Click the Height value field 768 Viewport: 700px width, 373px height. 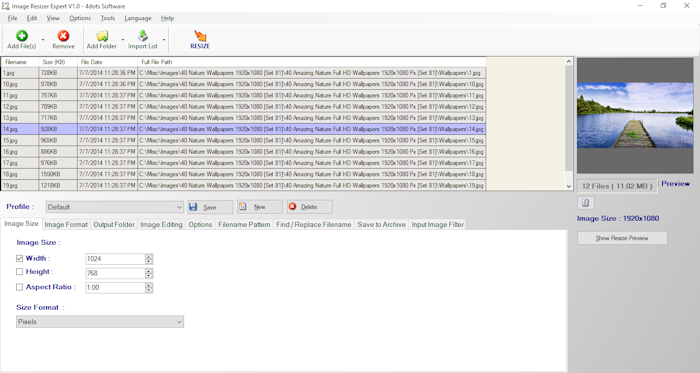(x=115, y=273)
